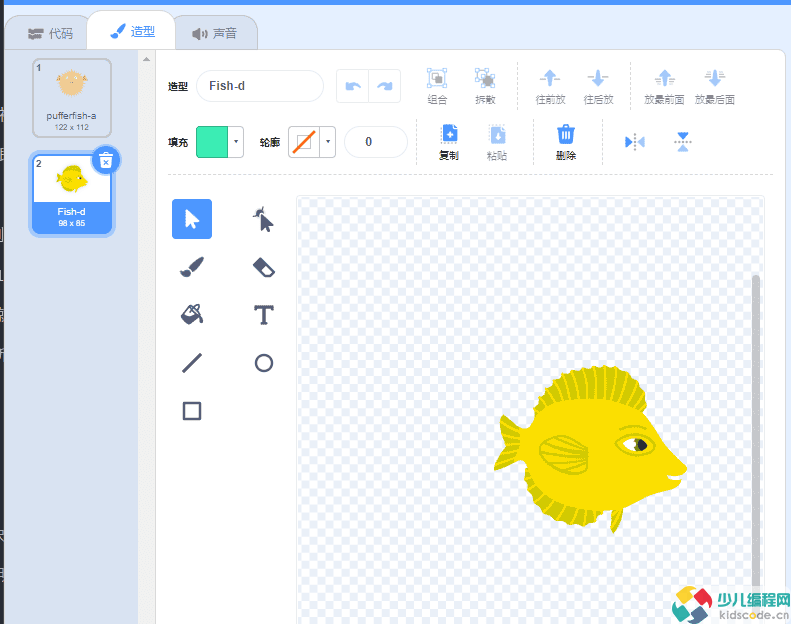The image size is (791, 624).
Task: Flip the costume vertically
Action: click(682, 142)
